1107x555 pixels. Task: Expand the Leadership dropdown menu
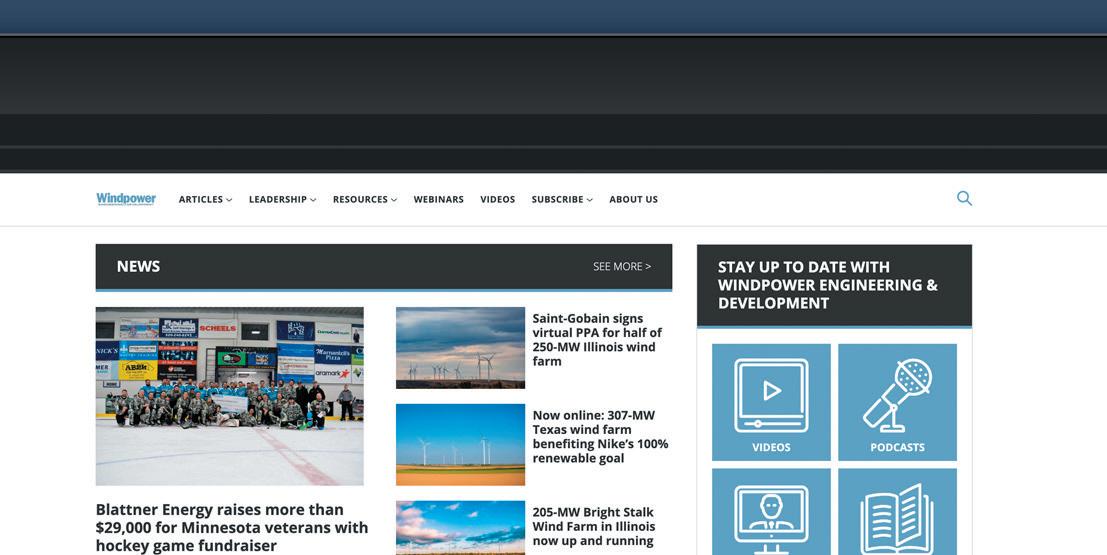click(282, 199)
